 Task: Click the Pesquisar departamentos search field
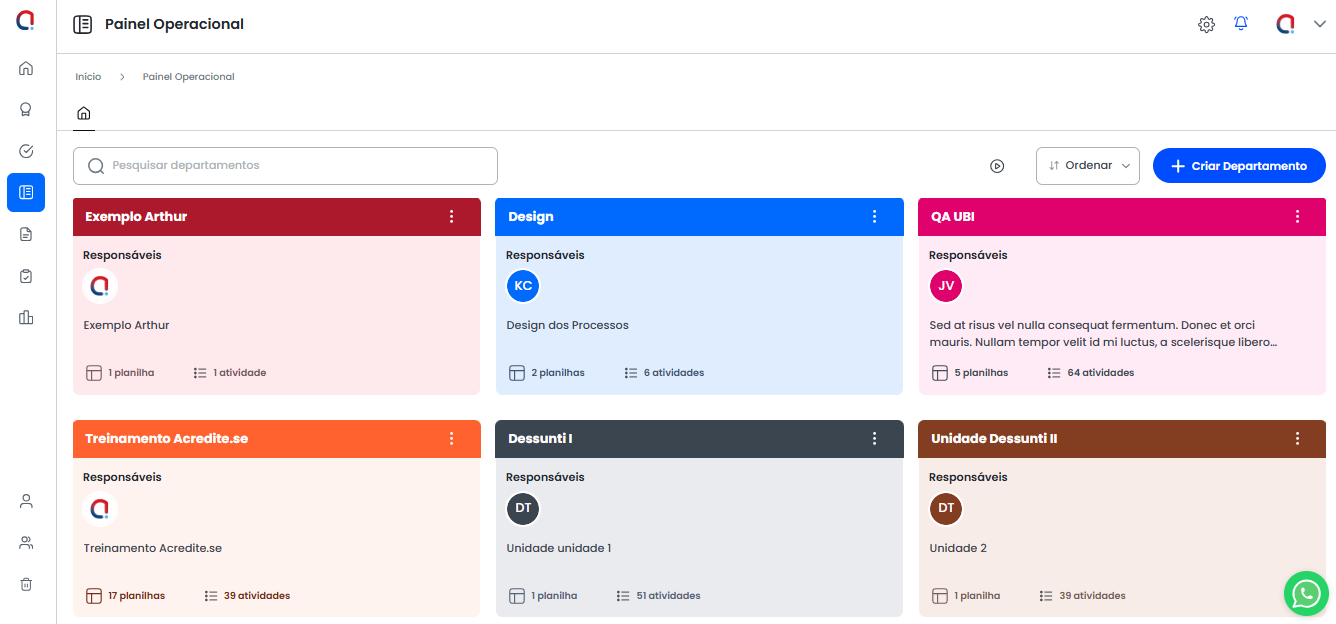click(285, 166)
